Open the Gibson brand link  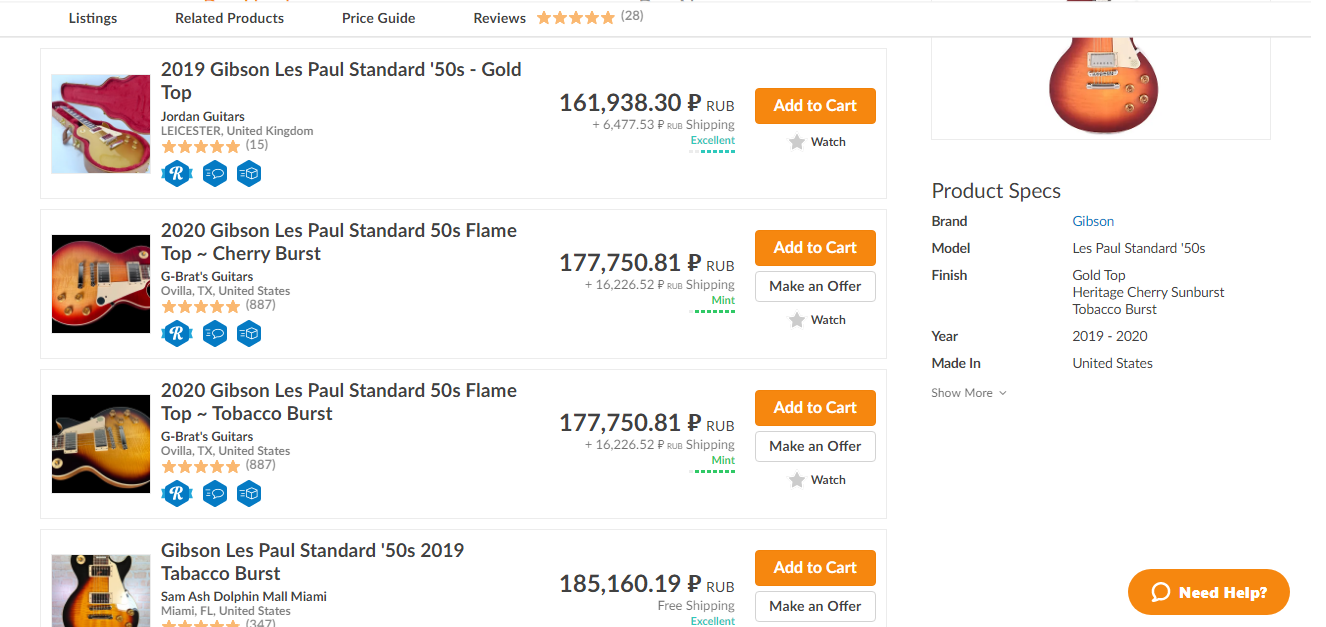coord(1093,221)
